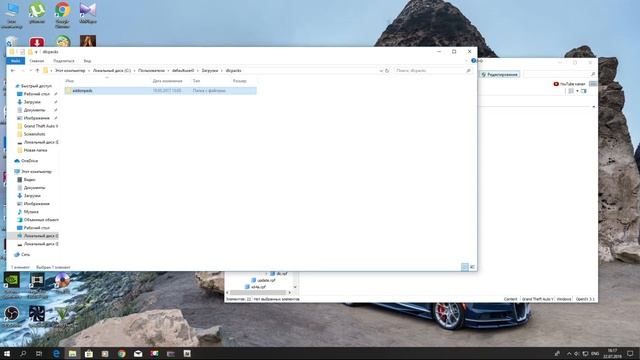Open Explorer help question mark icon
This screenshot has width=640, height=360.
473,60
